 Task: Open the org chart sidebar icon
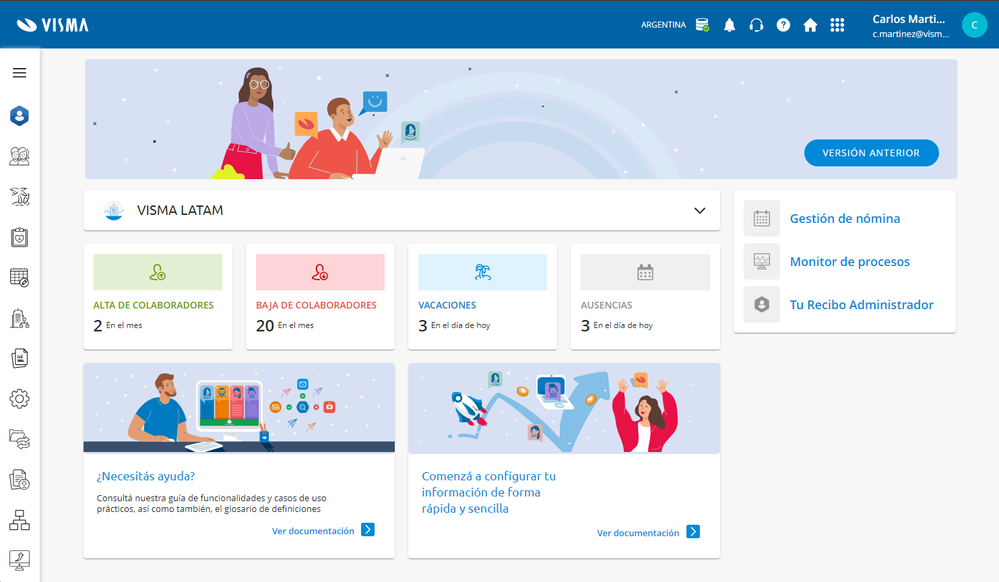20,520
